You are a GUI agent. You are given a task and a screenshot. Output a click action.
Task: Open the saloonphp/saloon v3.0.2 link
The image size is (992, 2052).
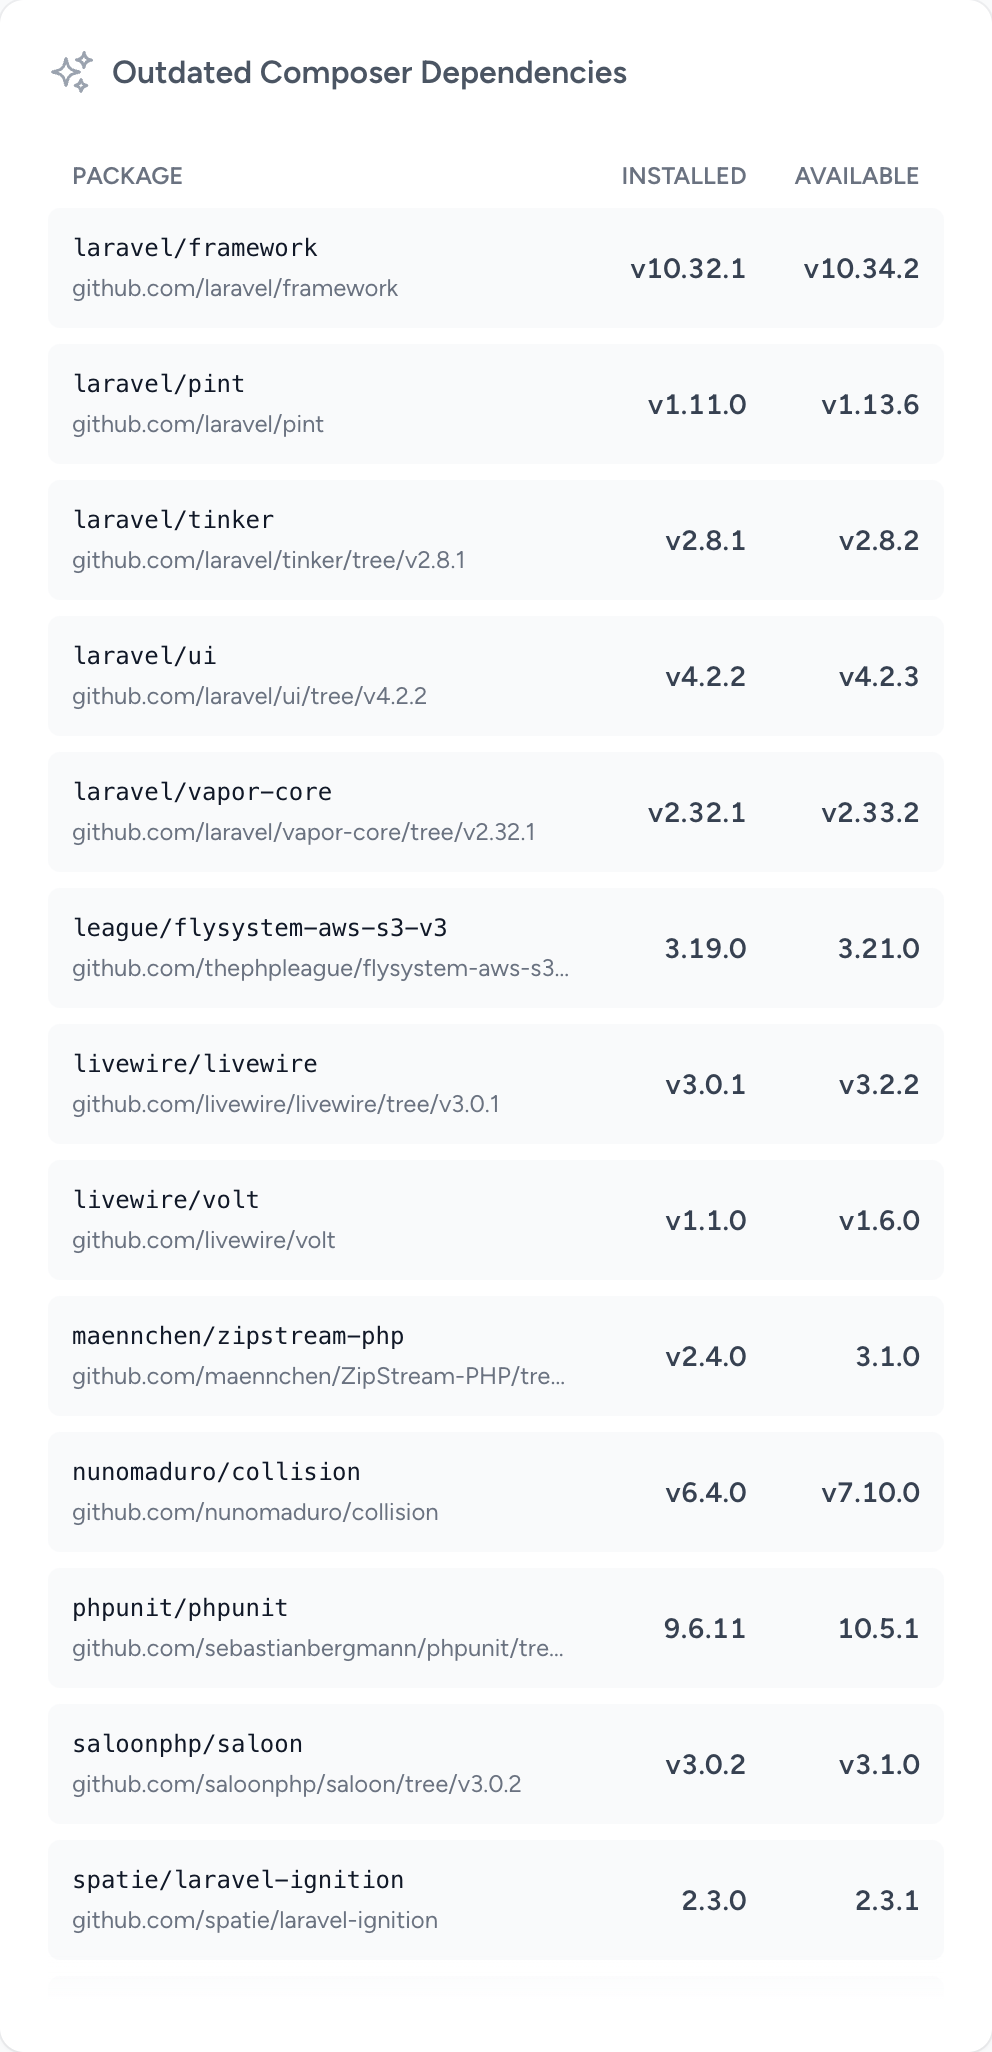pos(296,1784)
